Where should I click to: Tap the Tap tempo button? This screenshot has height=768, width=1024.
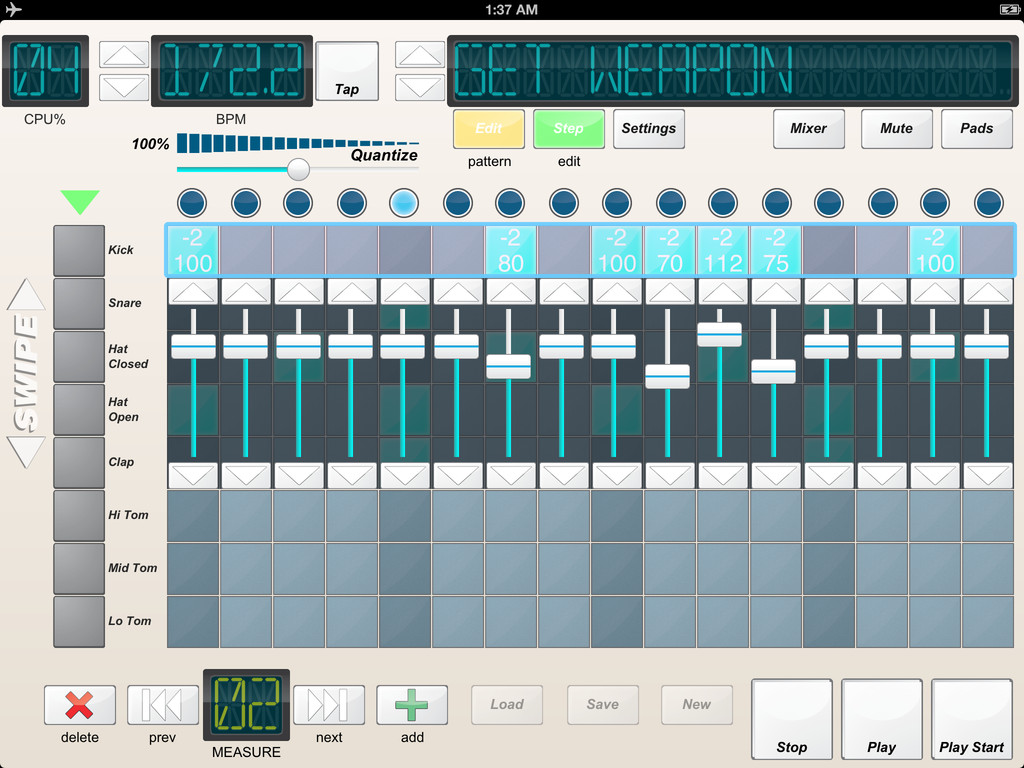pyautogui.click(x=347, y=71)
